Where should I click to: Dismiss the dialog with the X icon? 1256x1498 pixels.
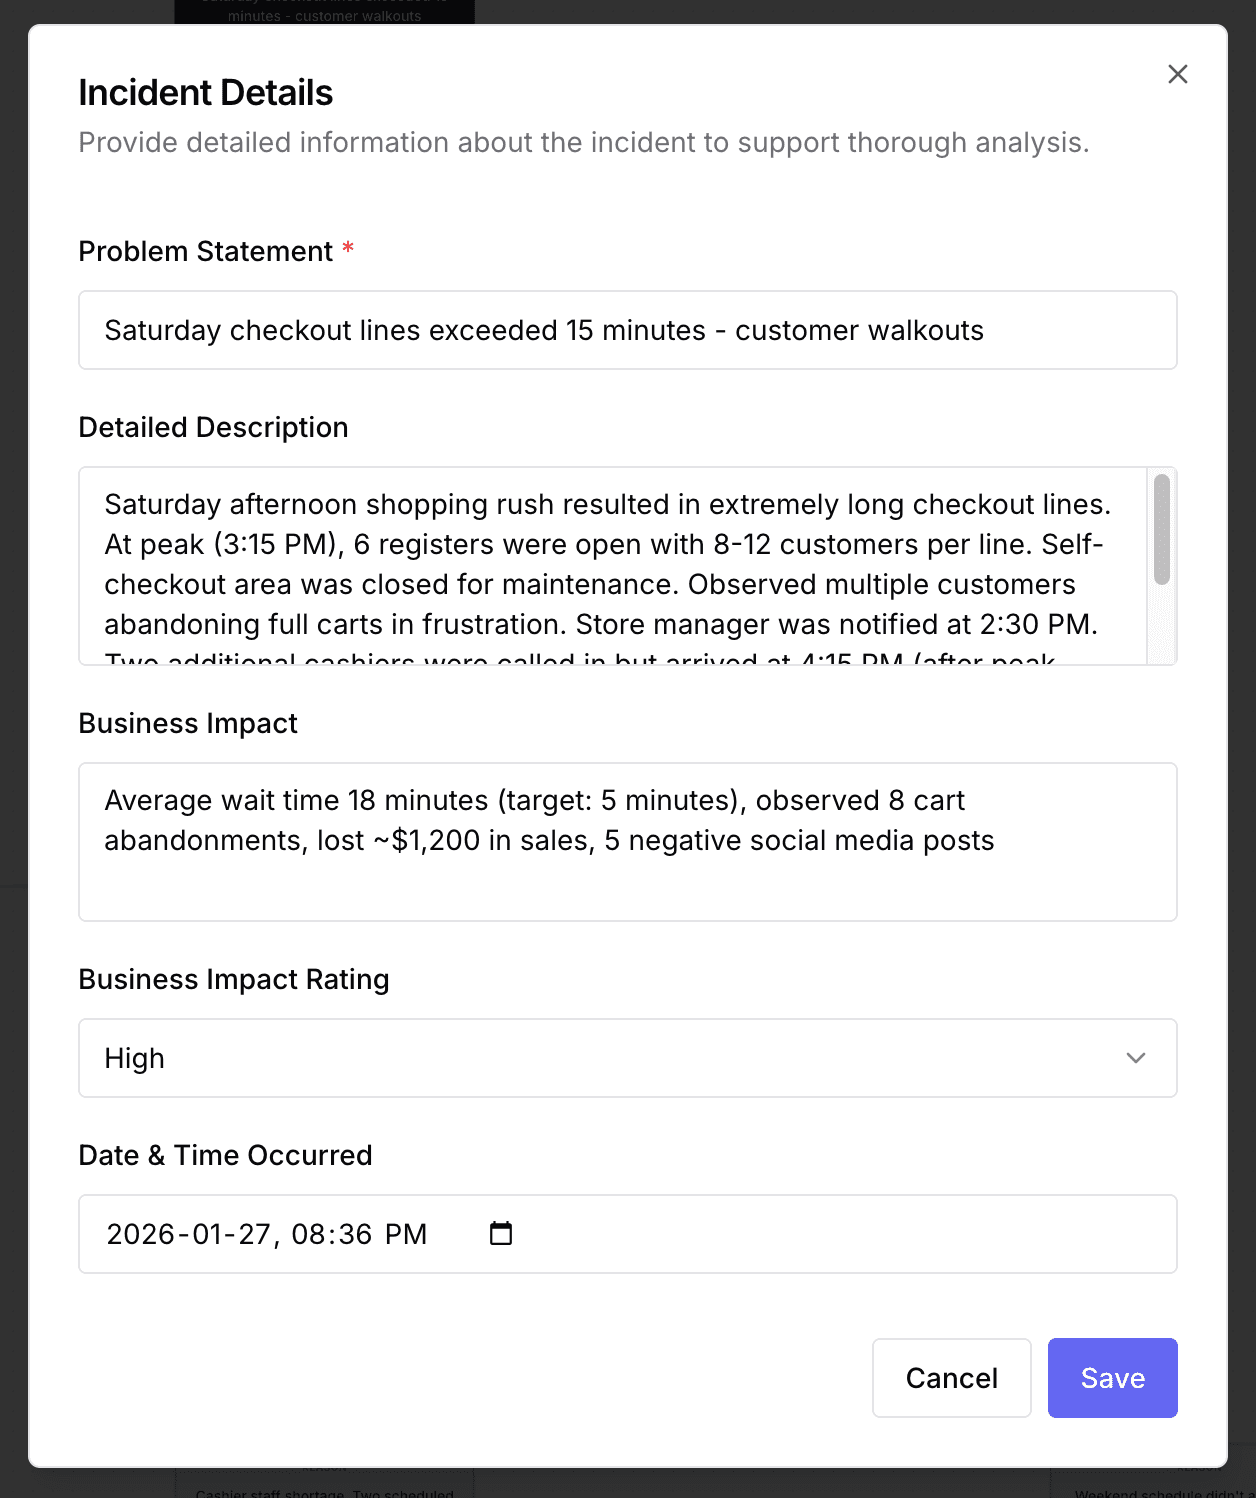coord(1177,74)
